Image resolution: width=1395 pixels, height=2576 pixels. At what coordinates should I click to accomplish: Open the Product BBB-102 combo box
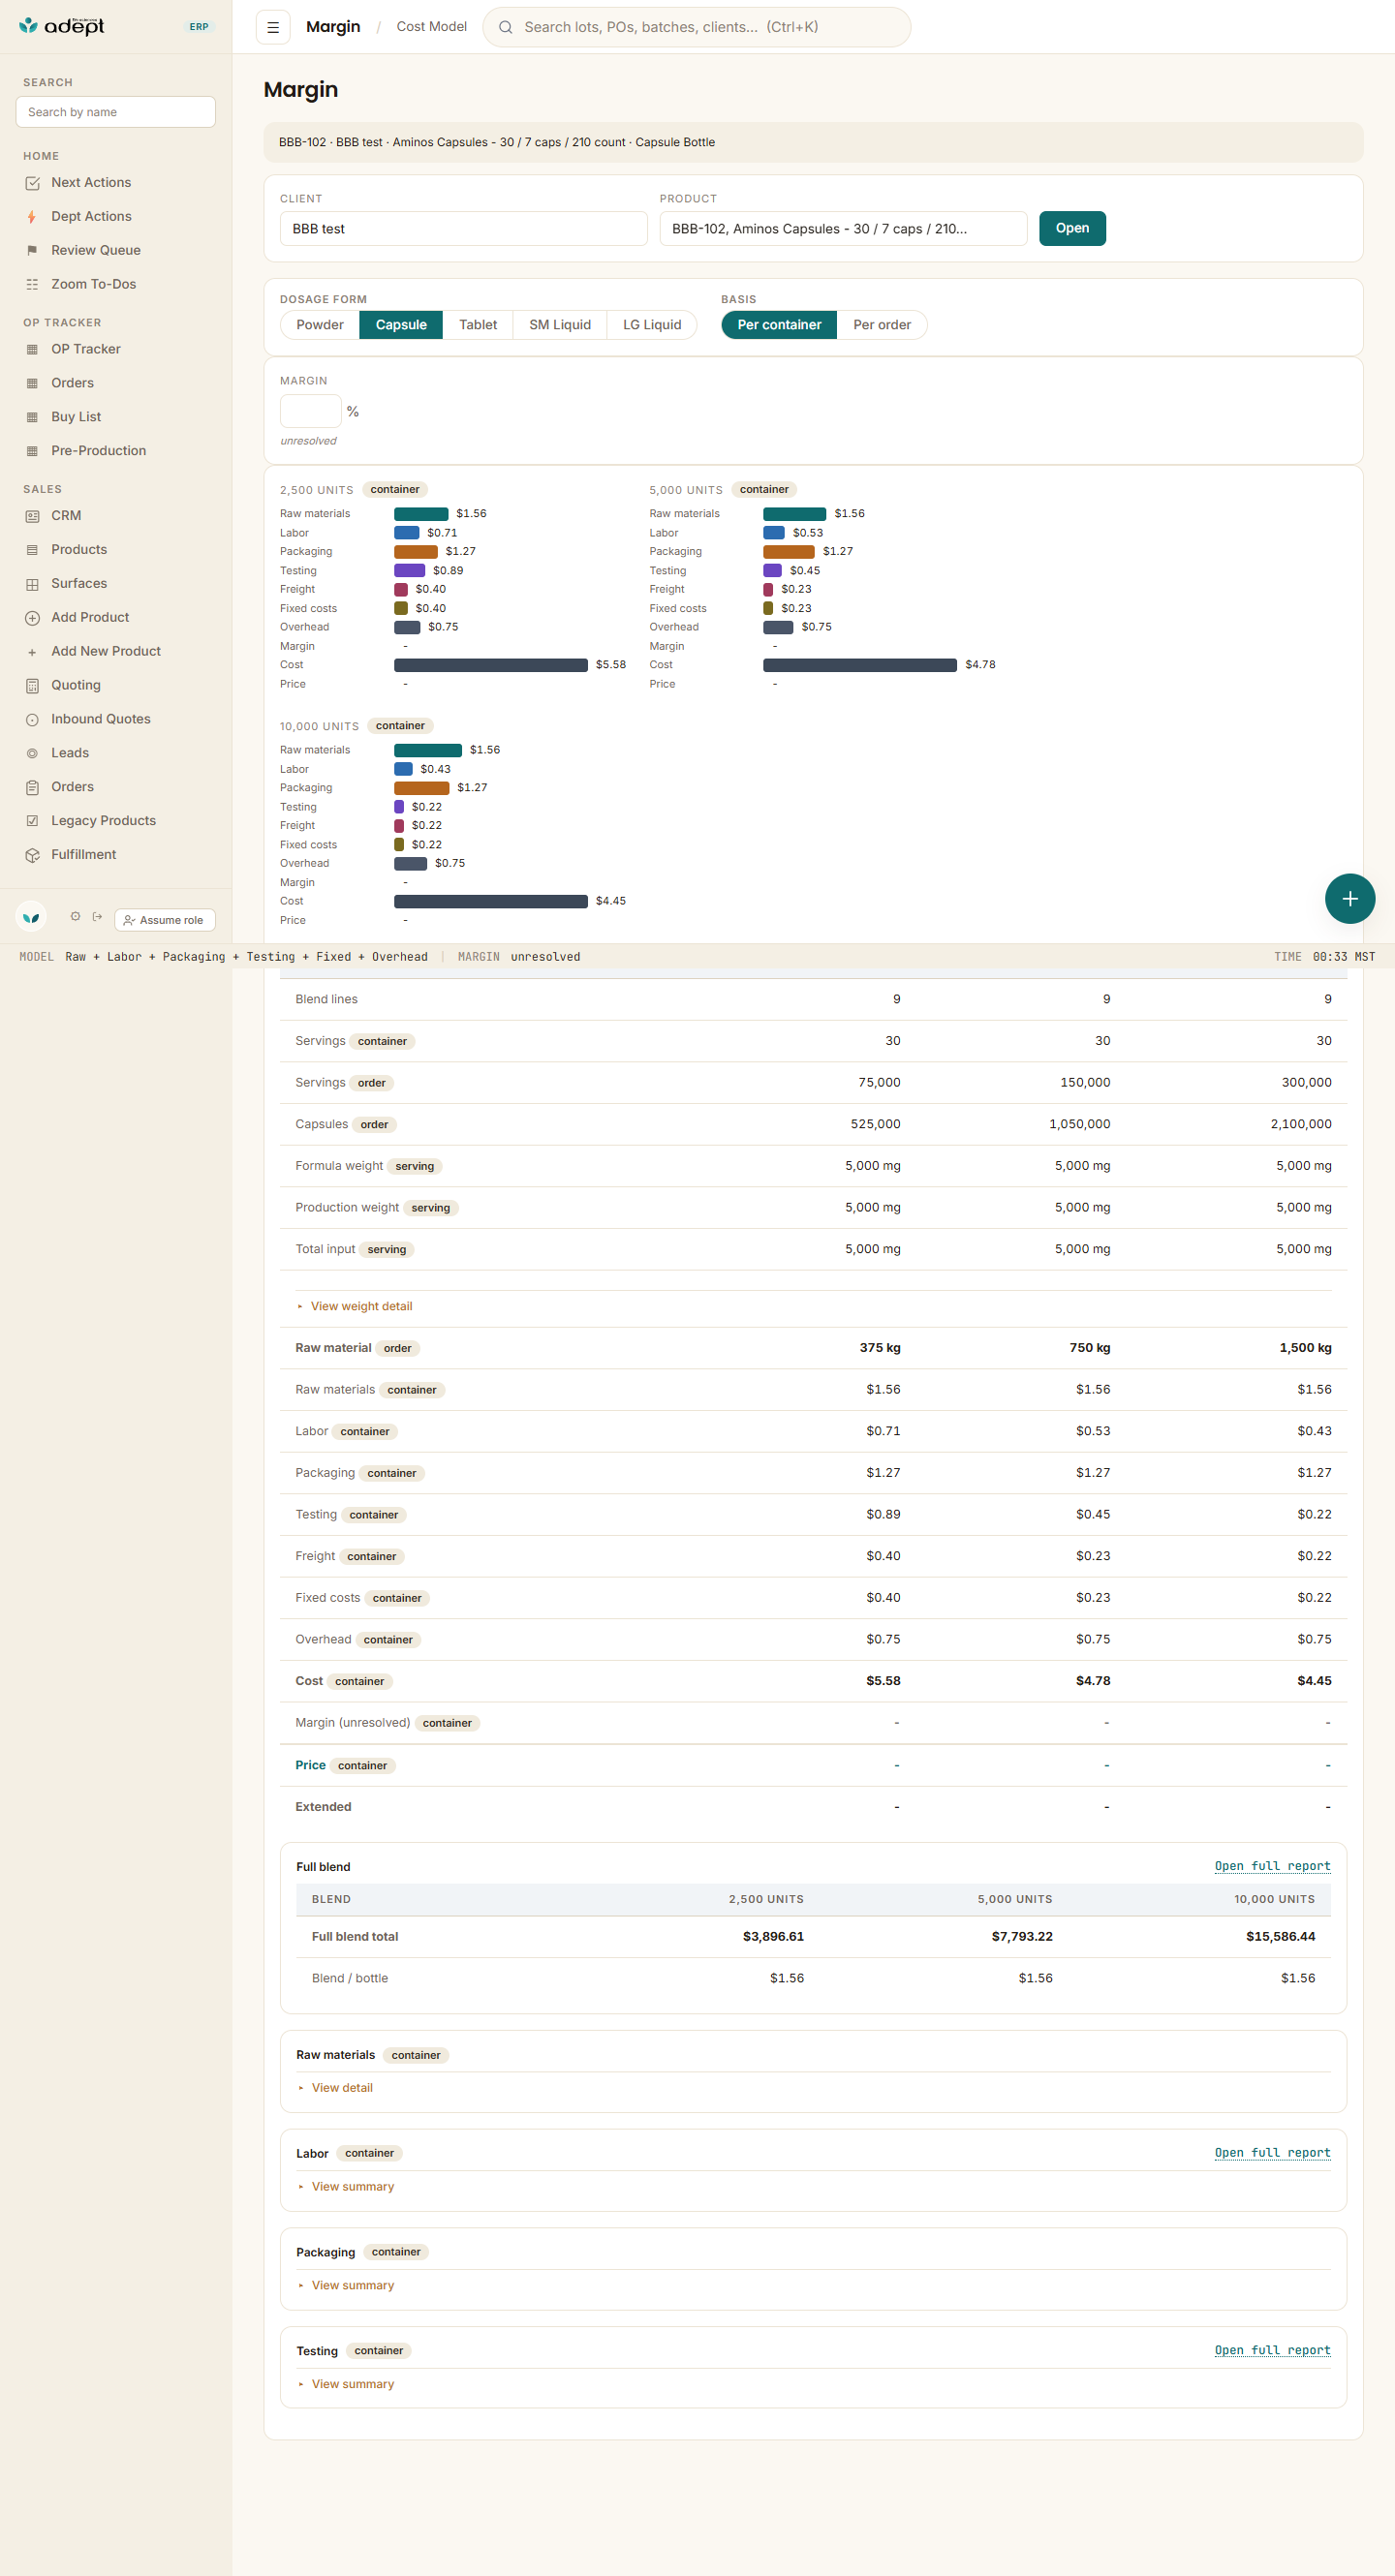point(843,229)
